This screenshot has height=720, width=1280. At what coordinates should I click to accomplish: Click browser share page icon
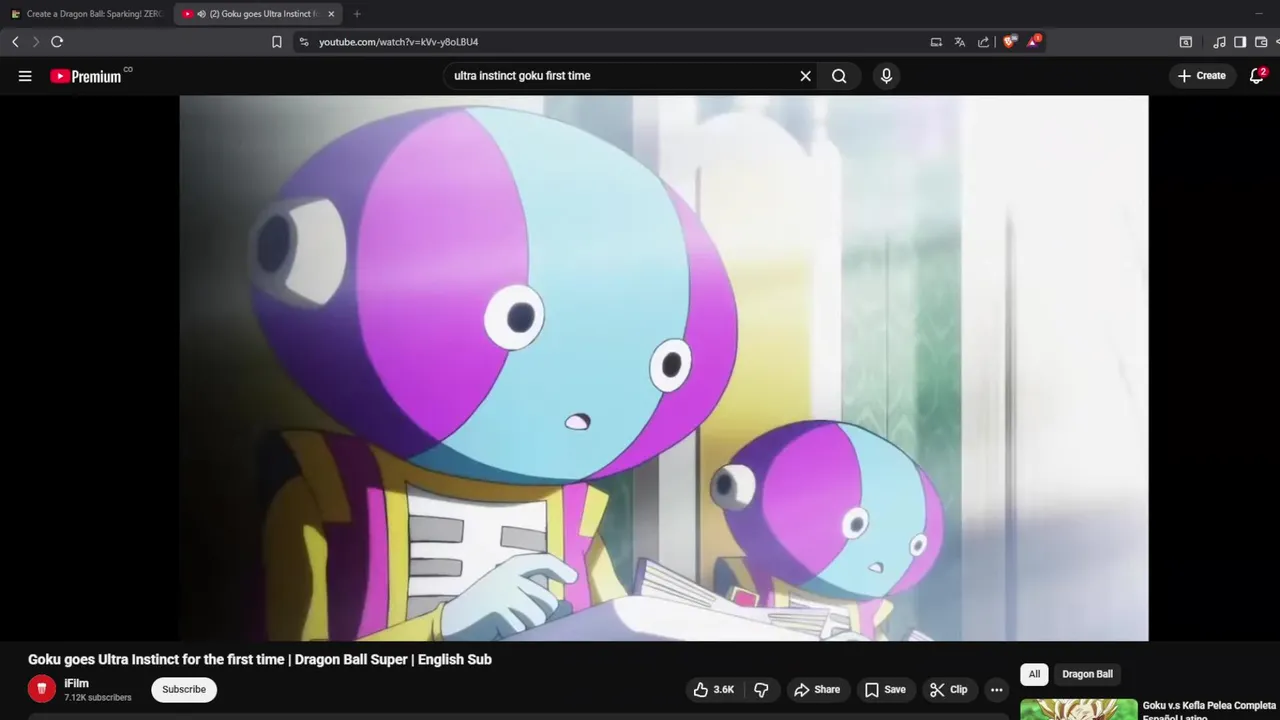tap(983, 42)
